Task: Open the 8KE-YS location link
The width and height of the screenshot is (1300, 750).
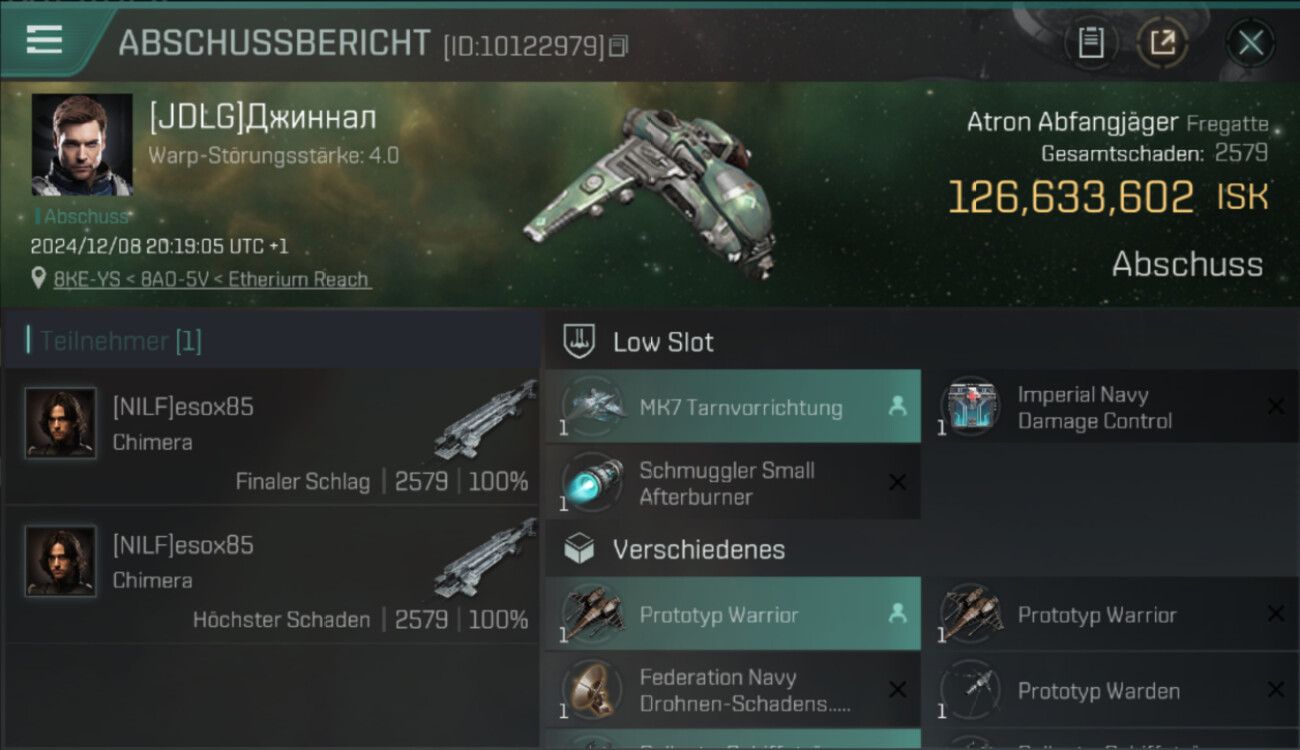Action: coord(211,279)
